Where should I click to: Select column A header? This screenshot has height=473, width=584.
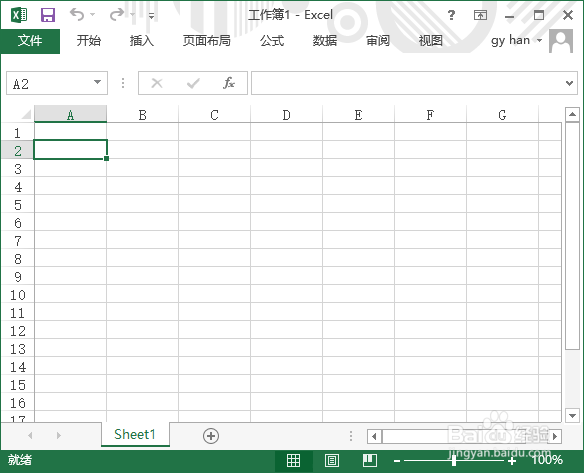point(70,114)
